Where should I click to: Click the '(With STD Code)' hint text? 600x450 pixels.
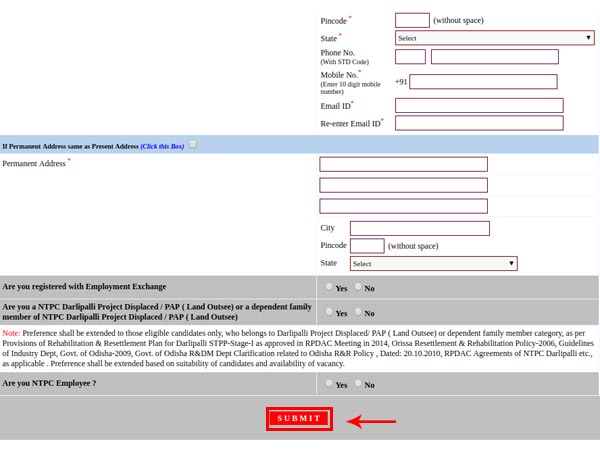[345, 62]
